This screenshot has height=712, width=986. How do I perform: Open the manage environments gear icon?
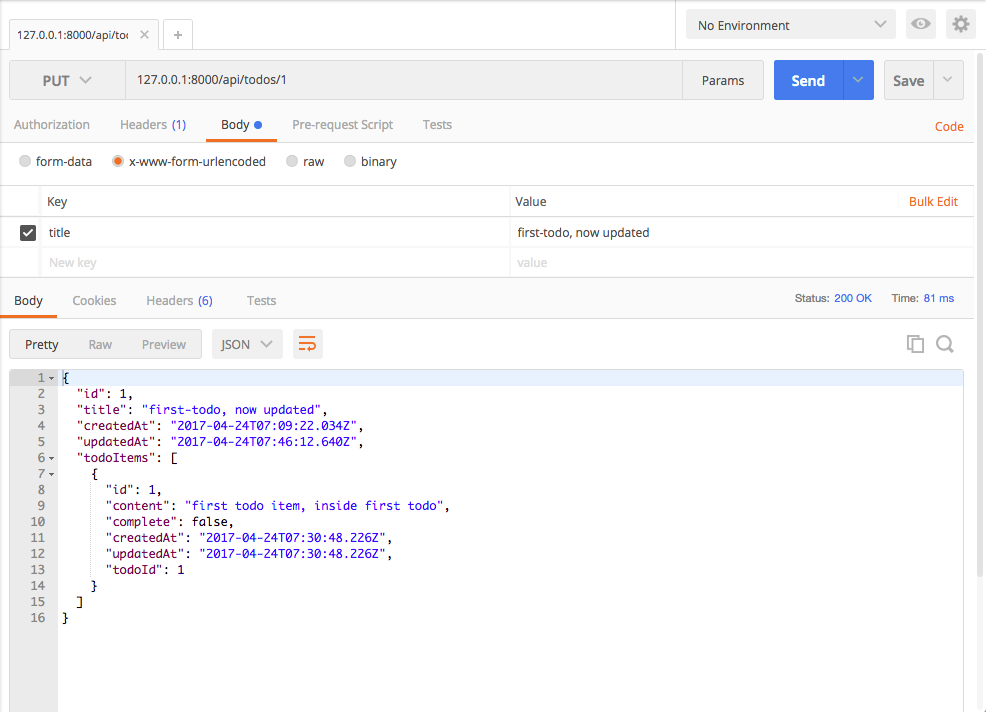click(960, 25)
